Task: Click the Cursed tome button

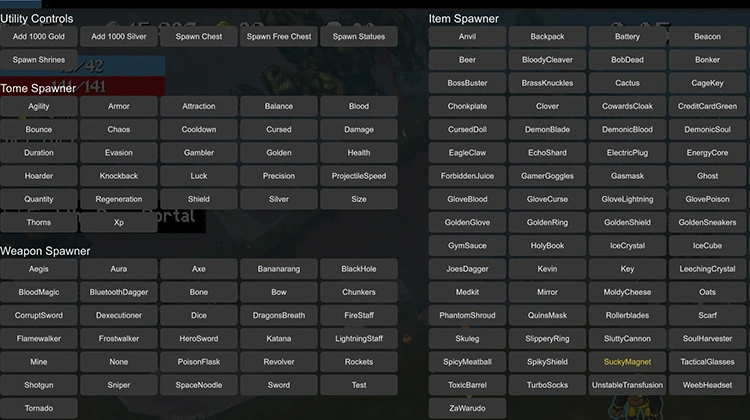Action: click(279, 130)
